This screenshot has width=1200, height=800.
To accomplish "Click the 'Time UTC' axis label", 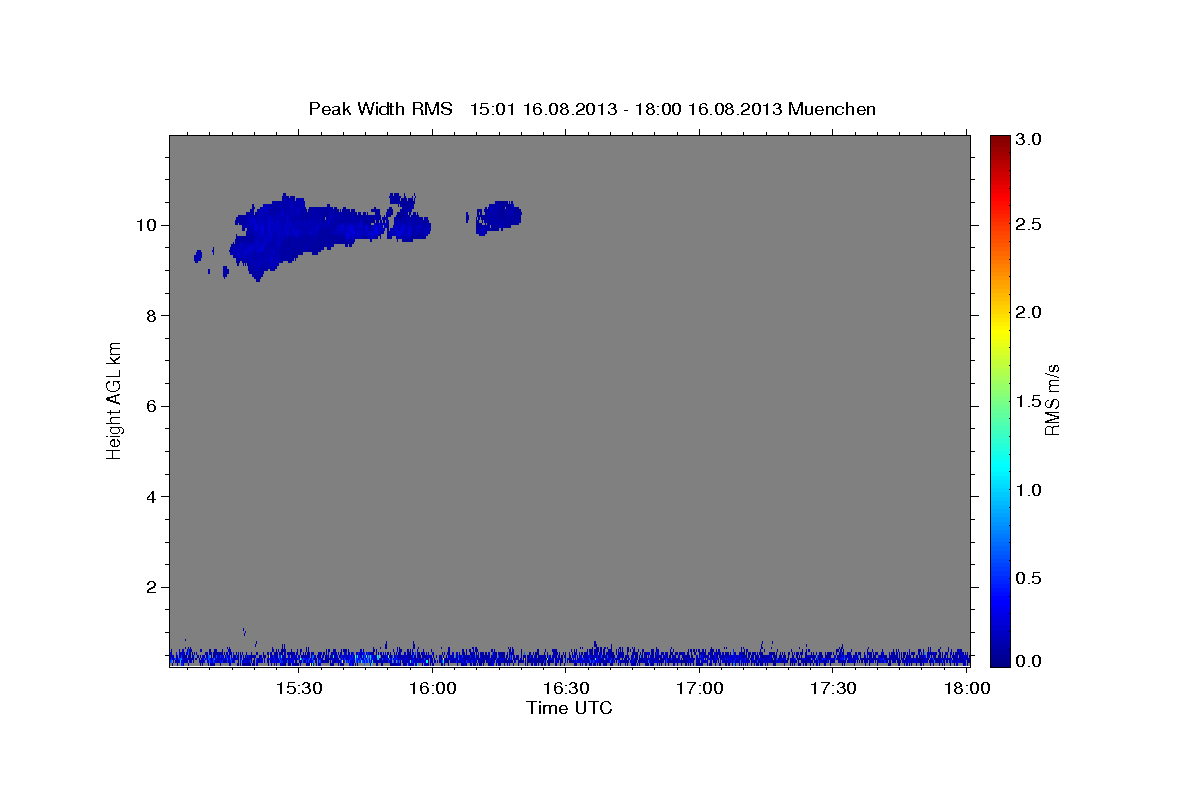I will (569, 708).
